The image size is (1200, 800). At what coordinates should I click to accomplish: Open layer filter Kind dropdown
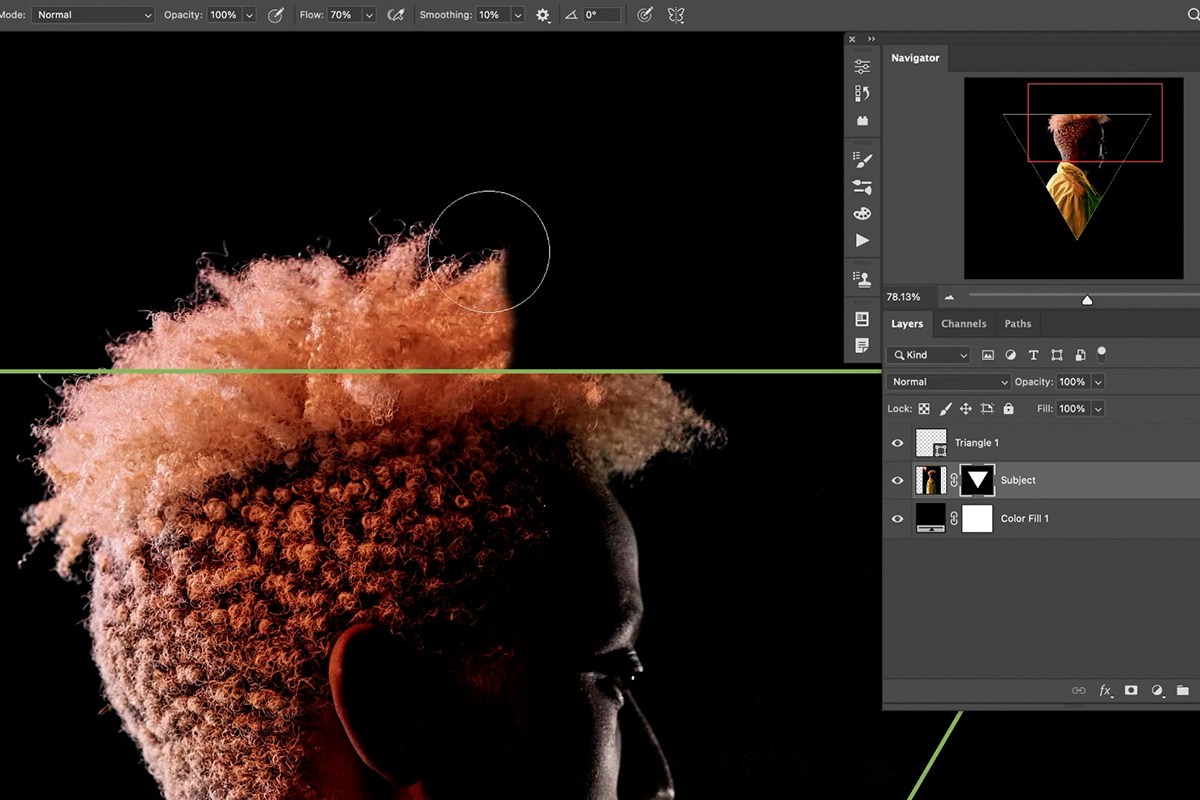929,355
